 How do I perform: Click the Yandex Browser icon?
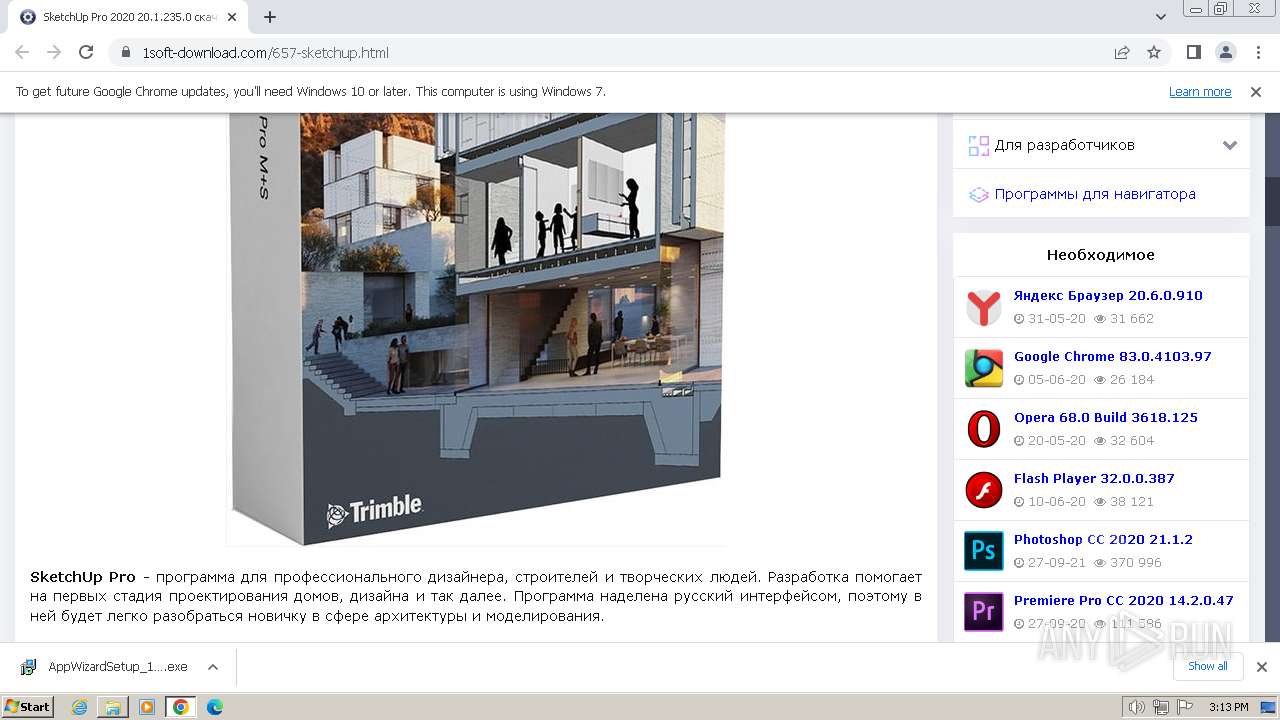coord(984,307)
